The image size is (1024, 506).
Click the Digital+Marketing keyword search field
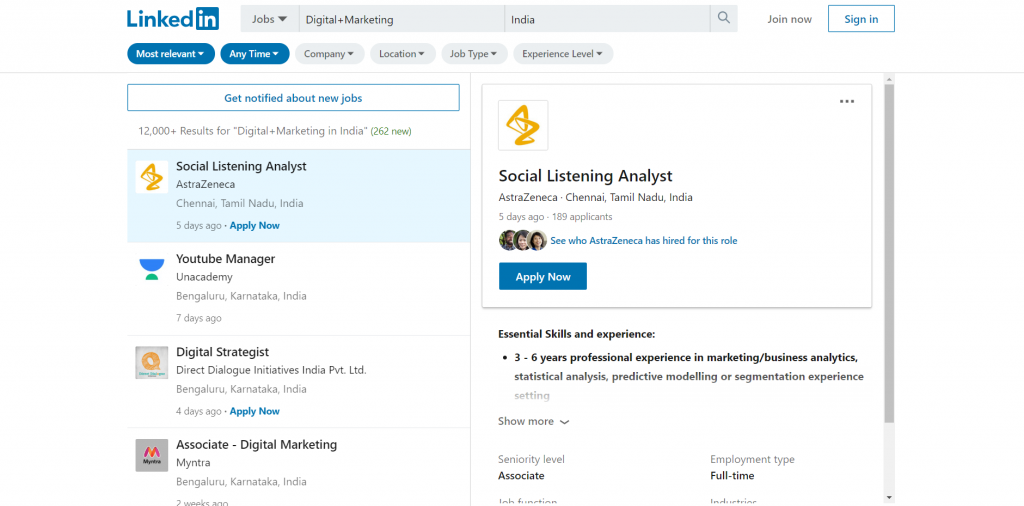(x=402, y=19)
